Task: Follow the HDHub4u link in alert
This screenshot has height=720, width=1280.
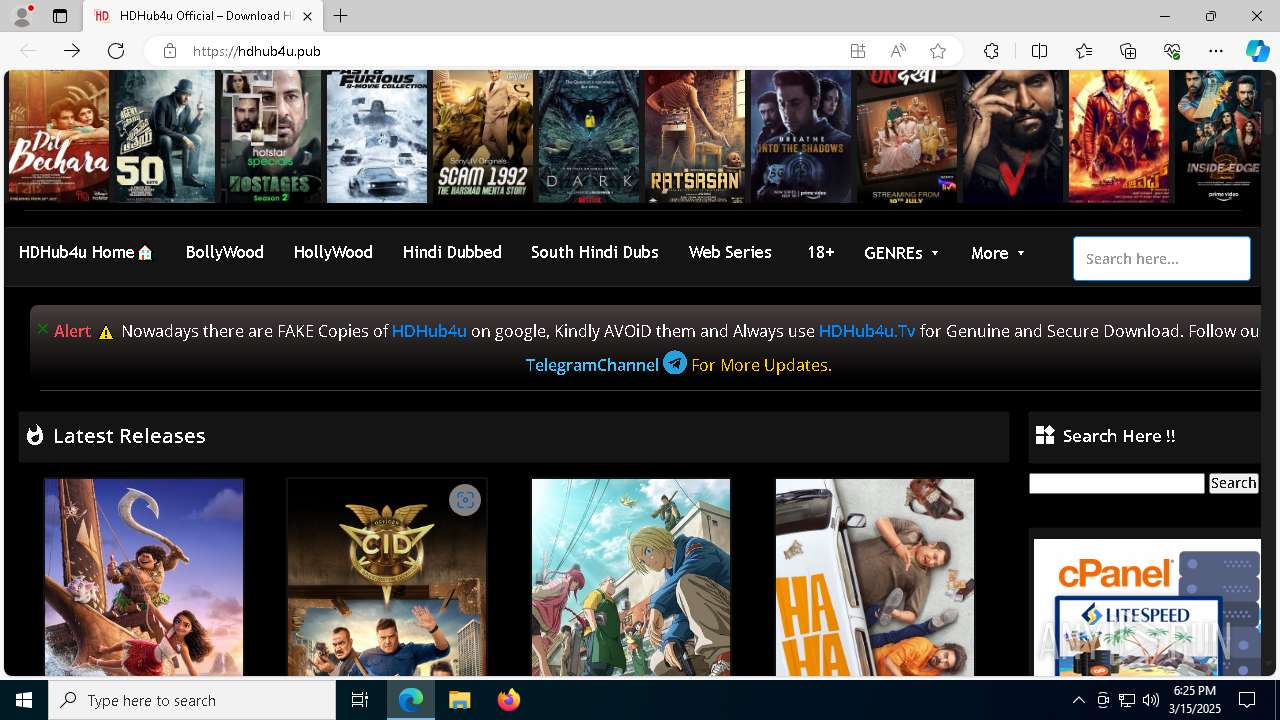Action: tap(429, 331)
